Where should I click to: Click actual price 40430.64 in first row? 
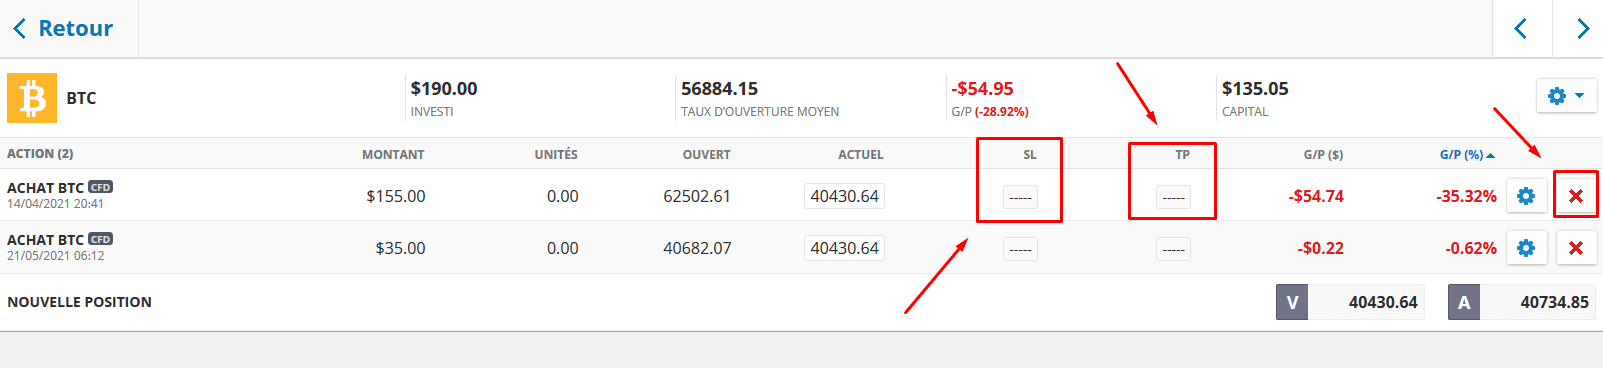pos(844,196)
